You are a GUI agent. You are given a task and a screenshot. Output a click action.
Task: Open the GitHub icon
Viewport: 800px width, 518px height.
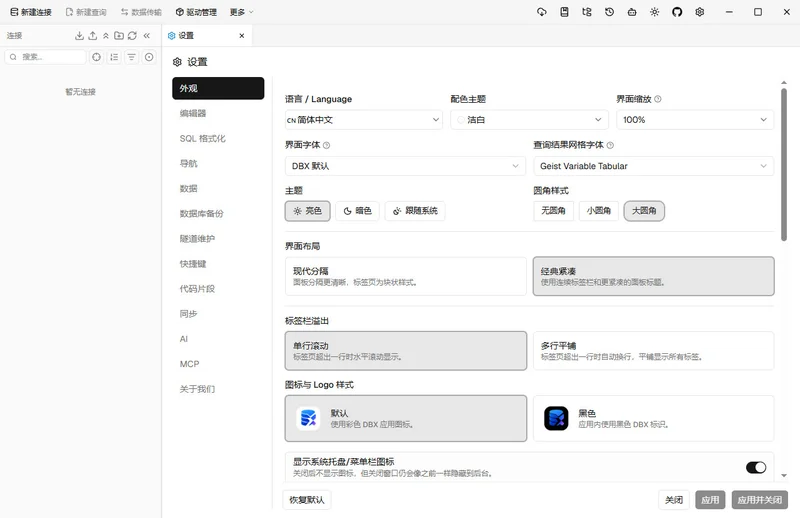coord(677,12)
